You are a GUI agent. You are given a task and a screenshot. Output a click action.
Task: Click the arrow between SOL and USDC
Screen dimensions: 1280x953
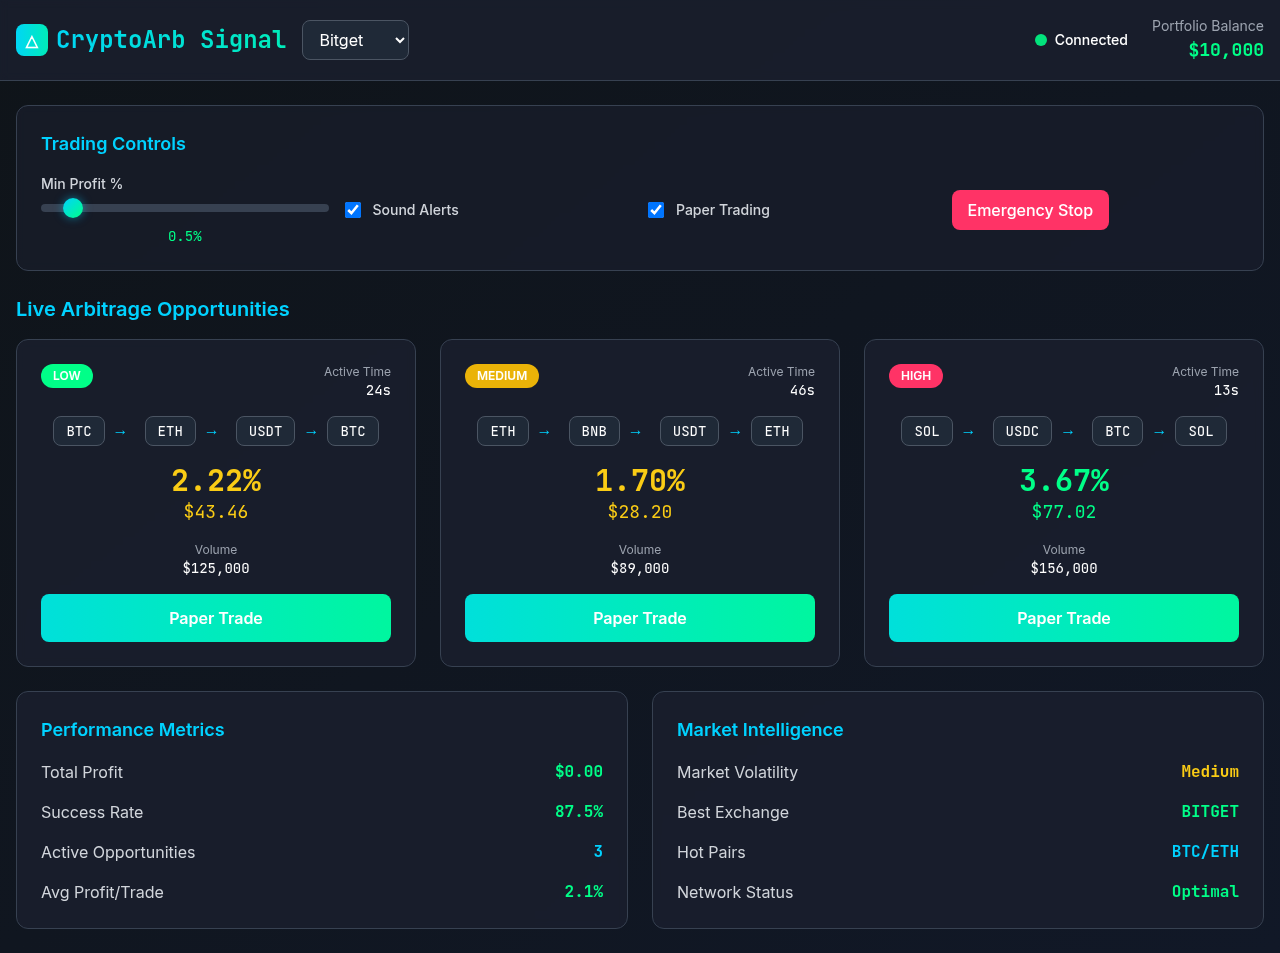coord(968,430)
